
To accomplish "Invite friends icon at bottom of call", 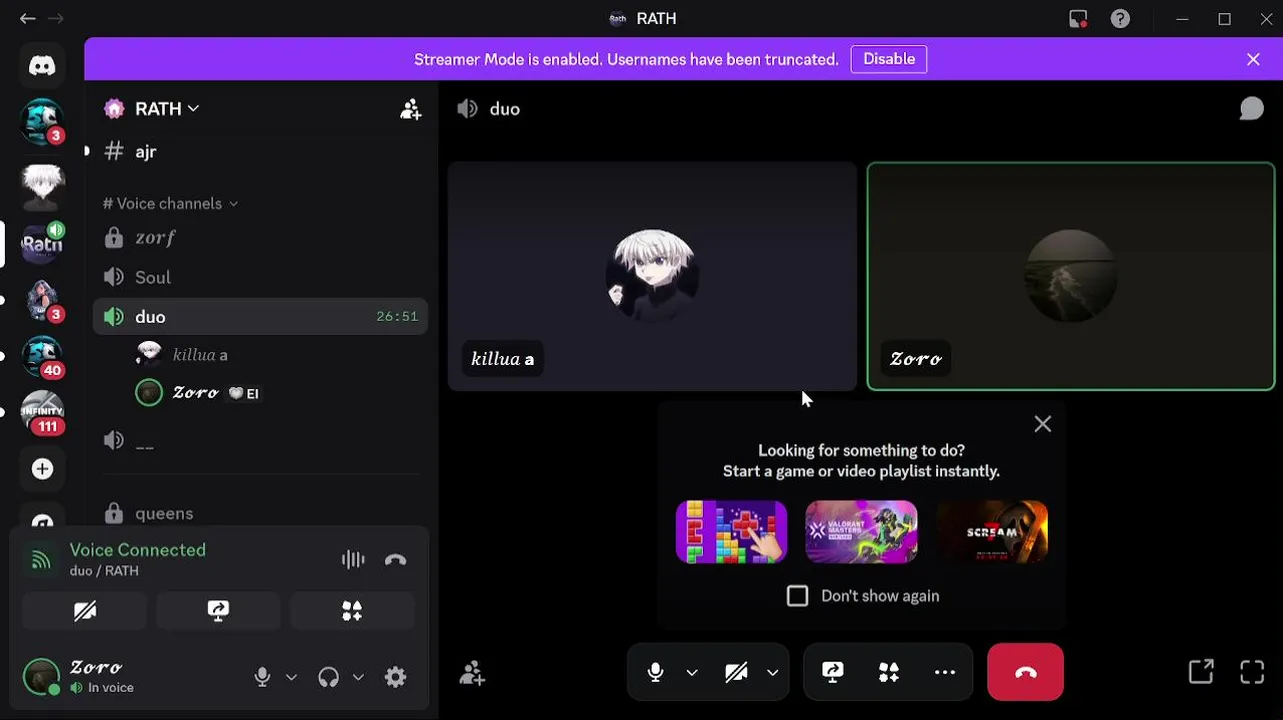I will coord(472,673).
